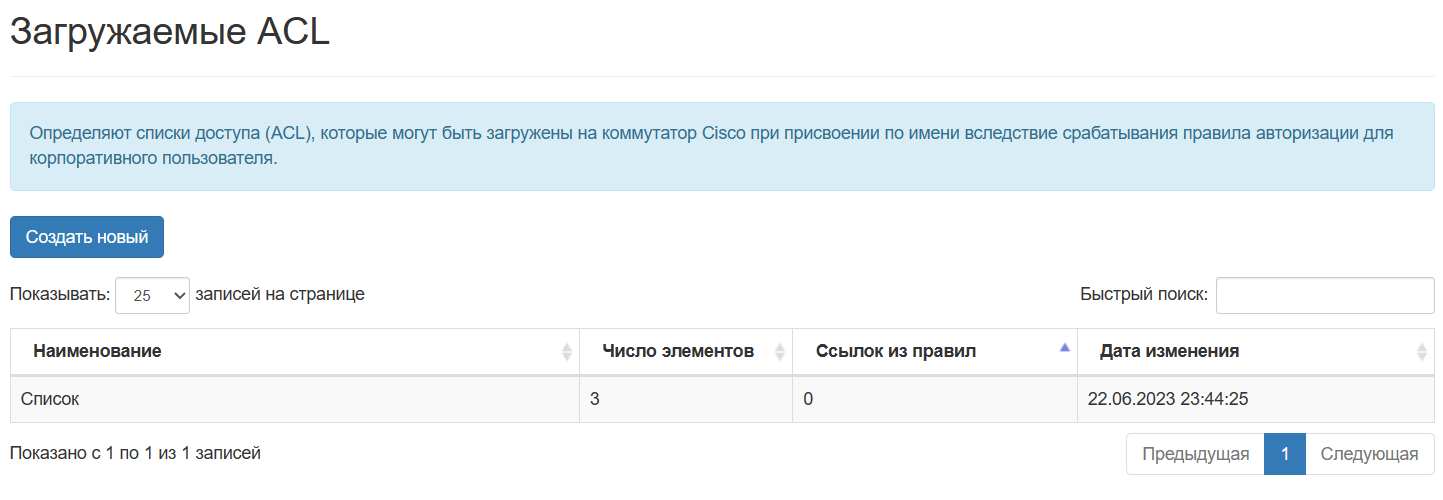Sort table by Наименование header
1443x500 pixels.
(x=97, y=351)
